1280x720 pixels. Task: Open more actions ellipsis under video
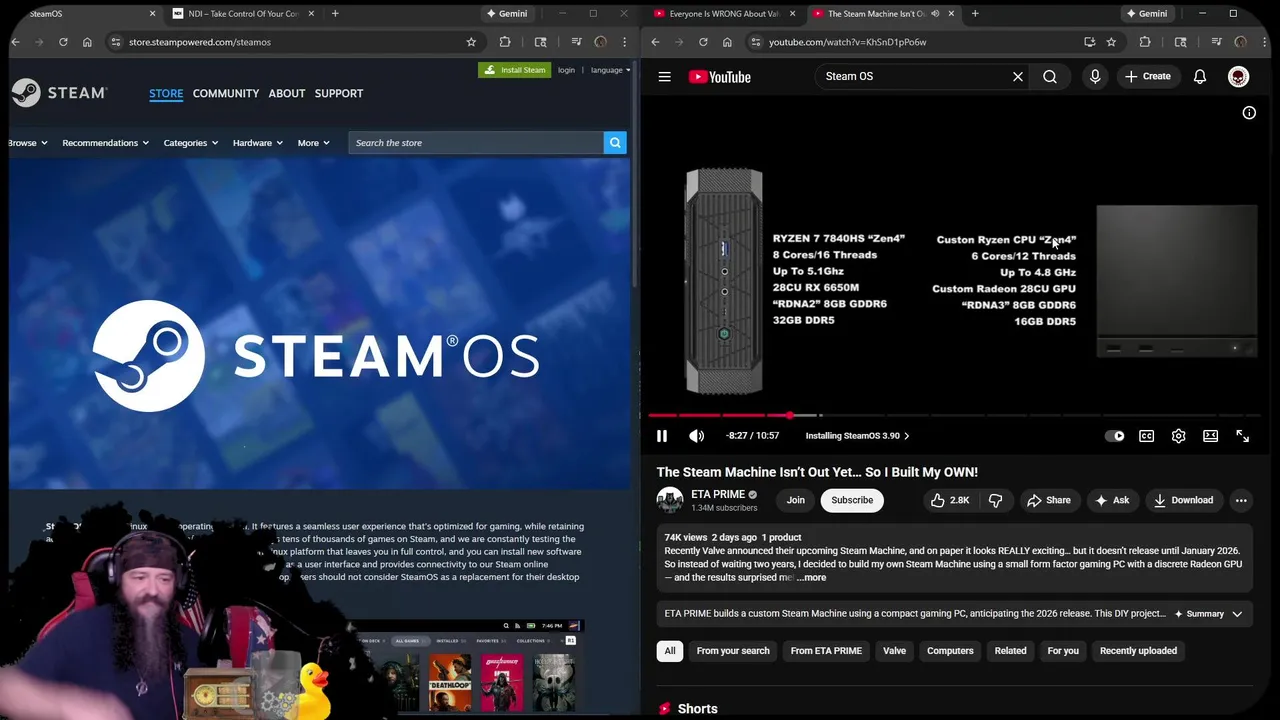coord(1241,500)
